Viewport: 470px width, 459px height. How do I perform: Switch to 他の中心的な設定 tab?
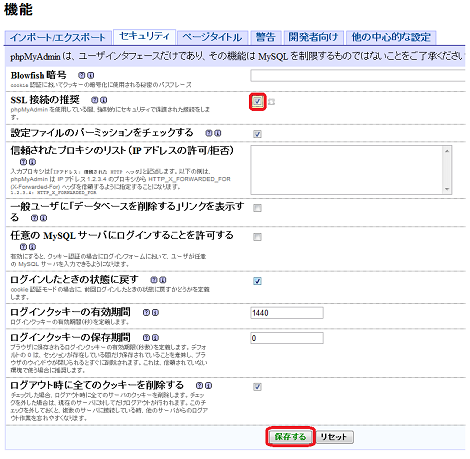click(x=391, y=37)
